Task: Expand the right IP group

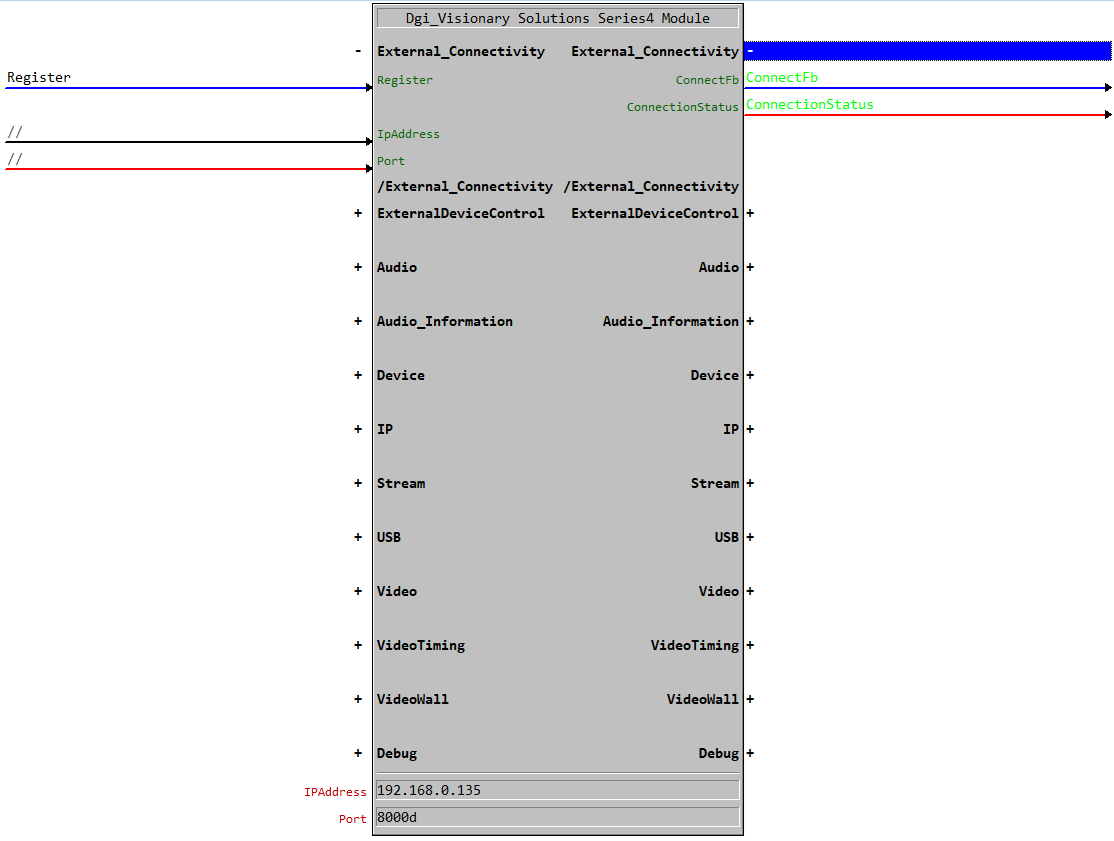Action: (x=750, y=429)
